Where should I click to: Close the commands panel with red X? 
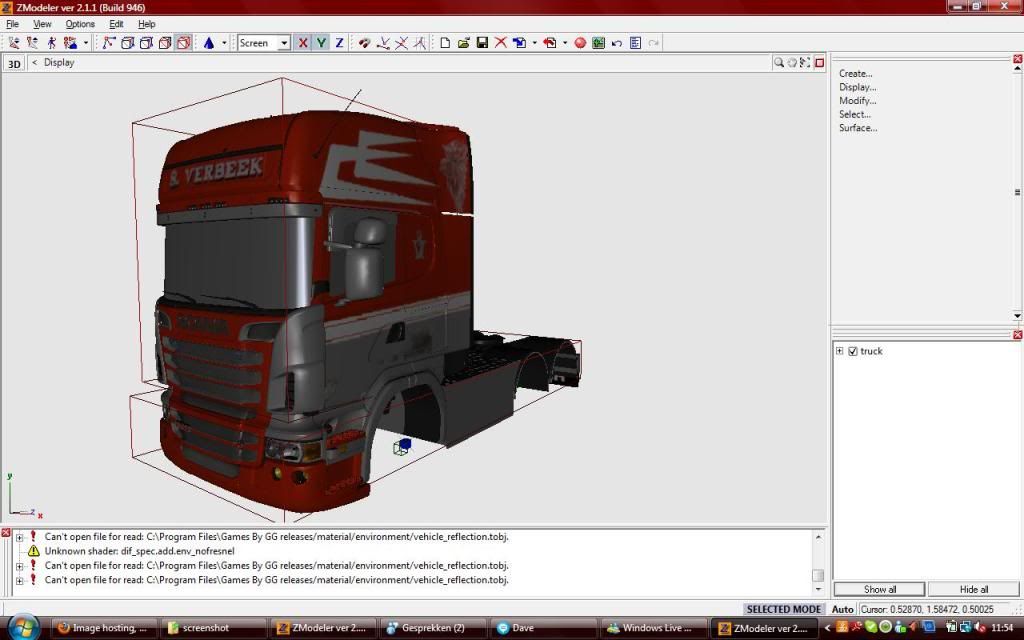[x=1017, y=59]
